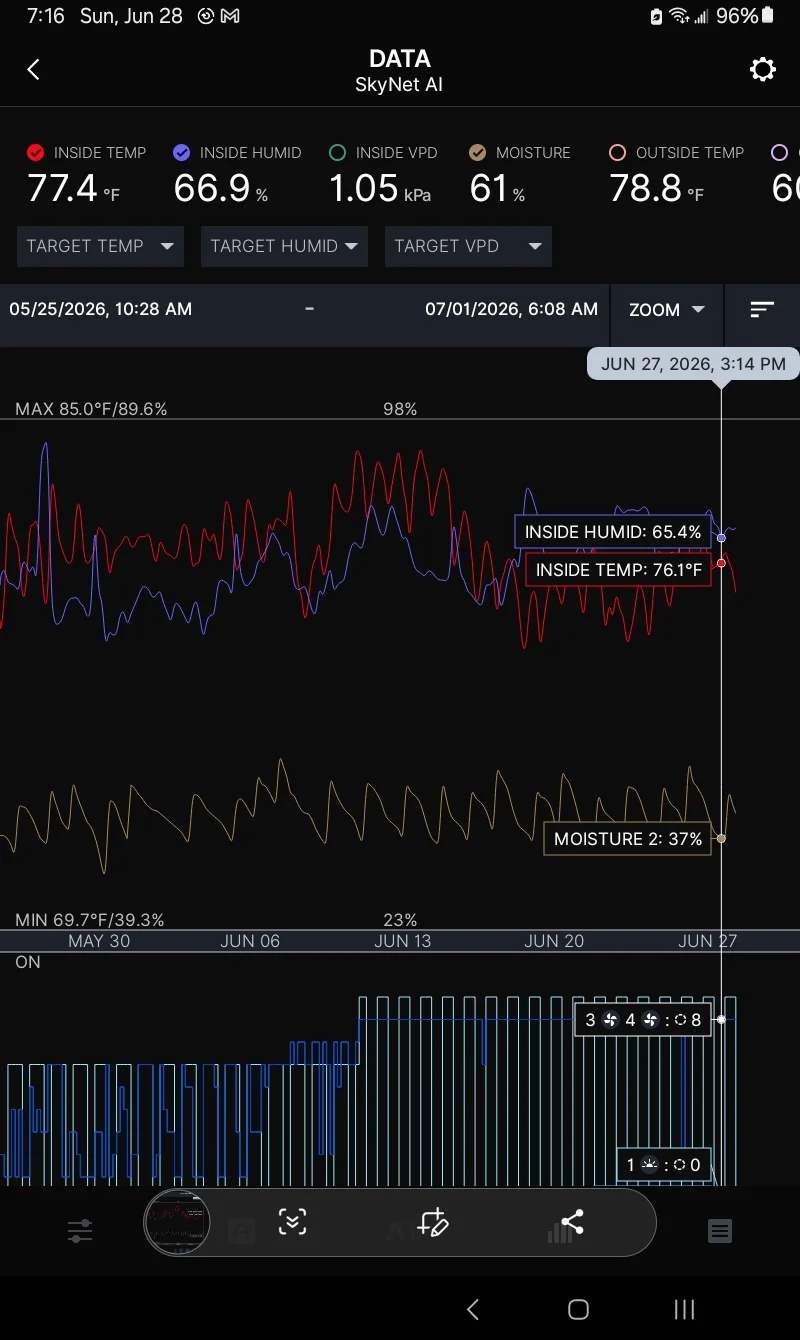800x1340 pixels.
Task: Share the screenshot
Action: [x=572, y=1222]
